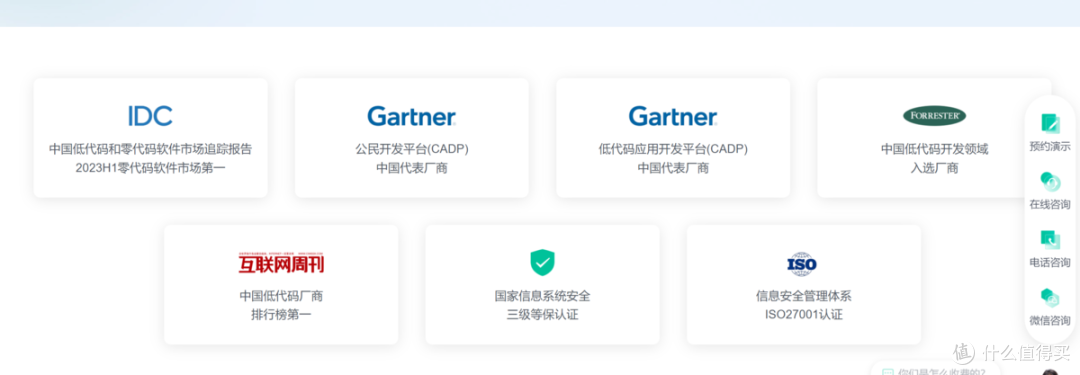Select text 三级等保认证

[x=542, y=315]
